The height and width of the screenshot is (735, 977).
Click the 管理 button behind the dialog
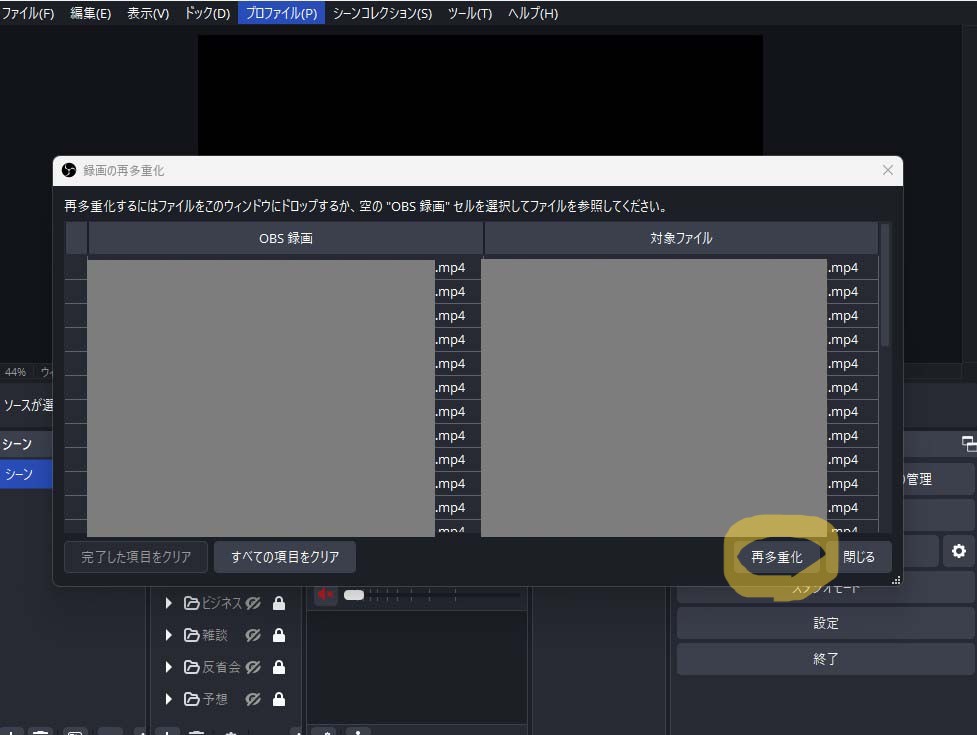point(938,479)
